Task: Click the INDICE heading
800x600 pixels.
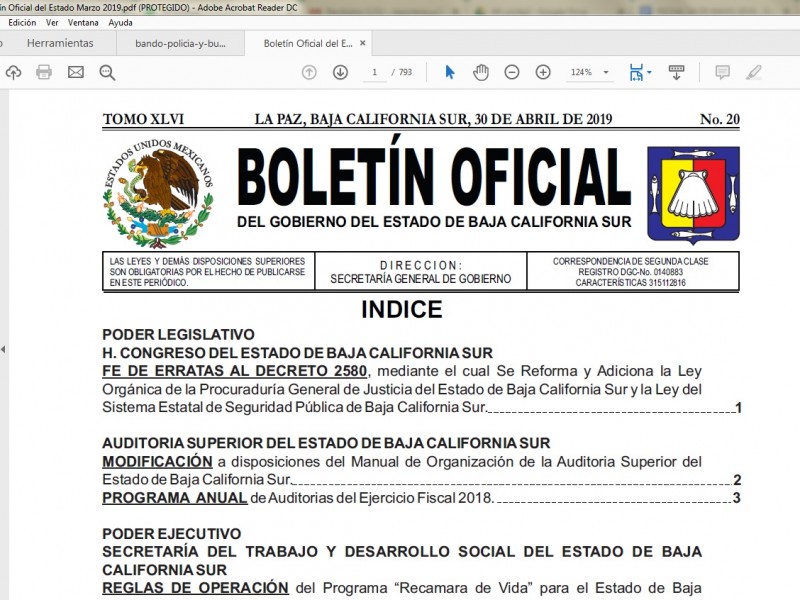Action: [402, 309]
